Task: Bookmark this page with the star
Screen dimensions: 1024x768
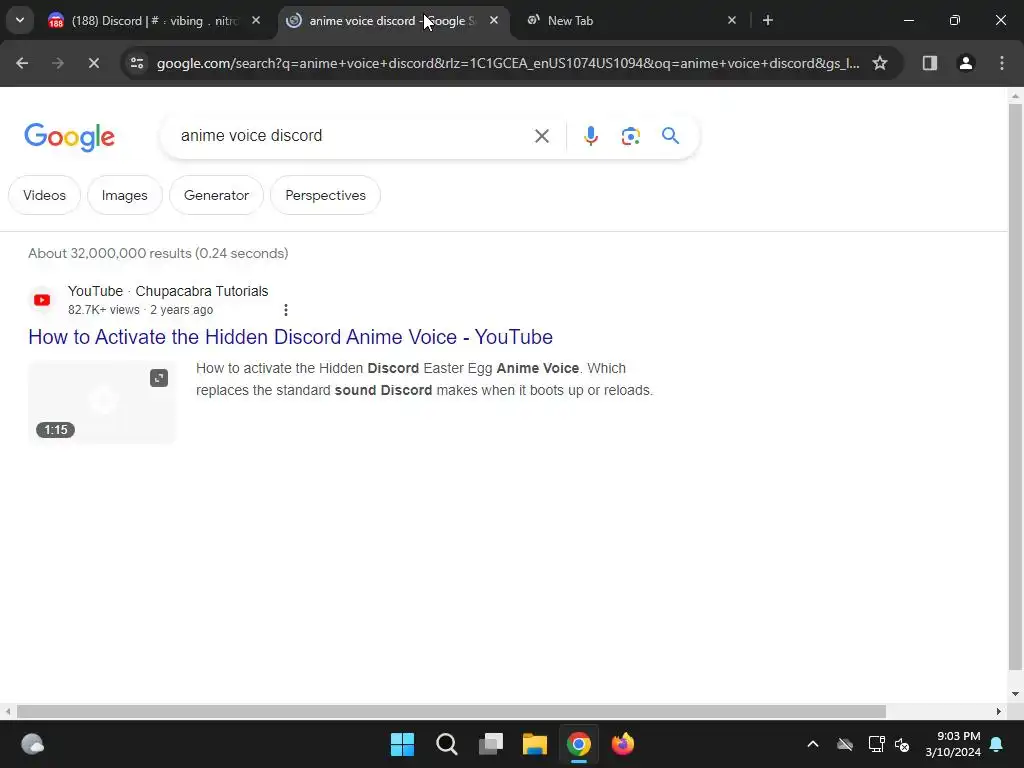Action: [880, 63]
